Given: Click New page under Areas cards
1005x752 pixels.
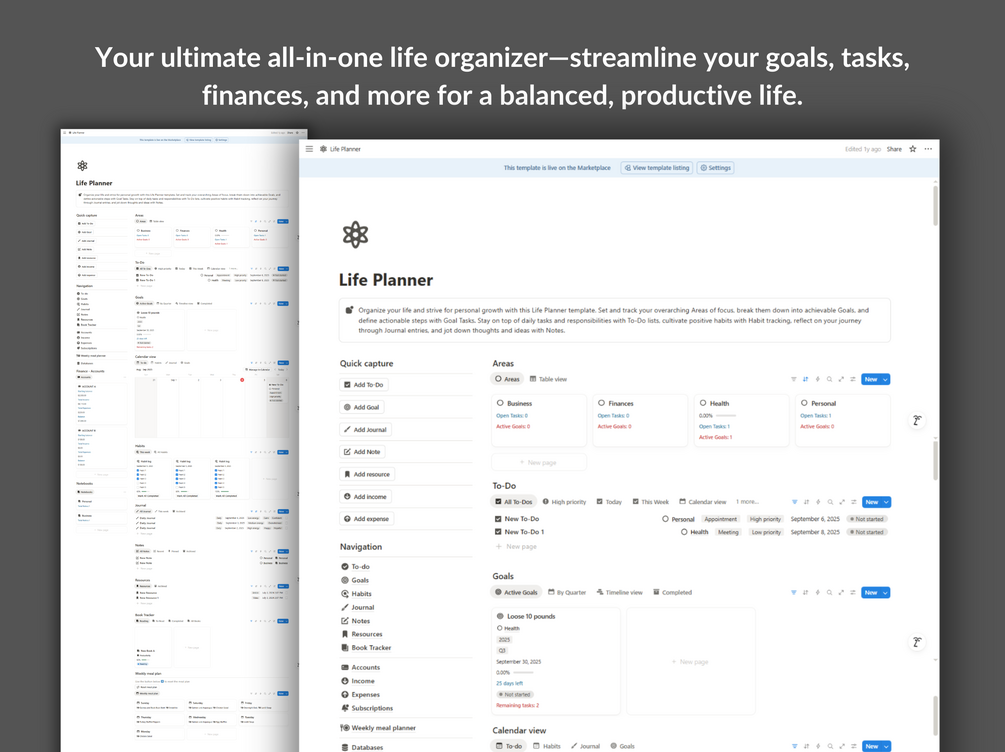Looking at the screenshot, I should (x=538, y=462).
